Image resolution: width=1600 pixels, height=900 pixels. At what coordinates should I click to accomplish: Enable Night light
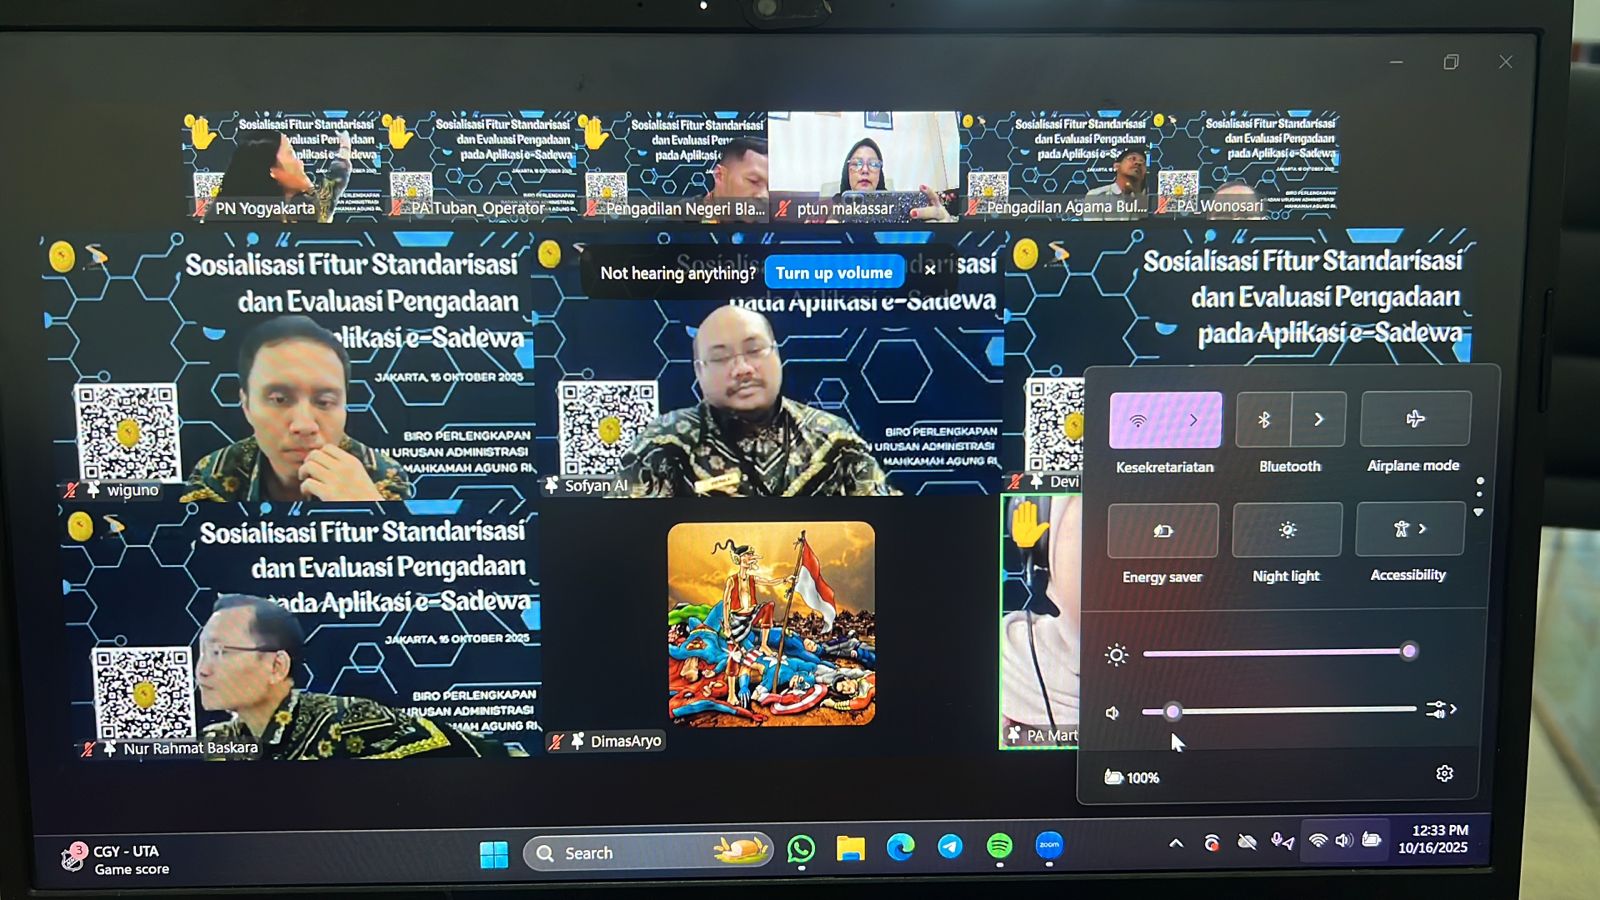click(1287, 530)
